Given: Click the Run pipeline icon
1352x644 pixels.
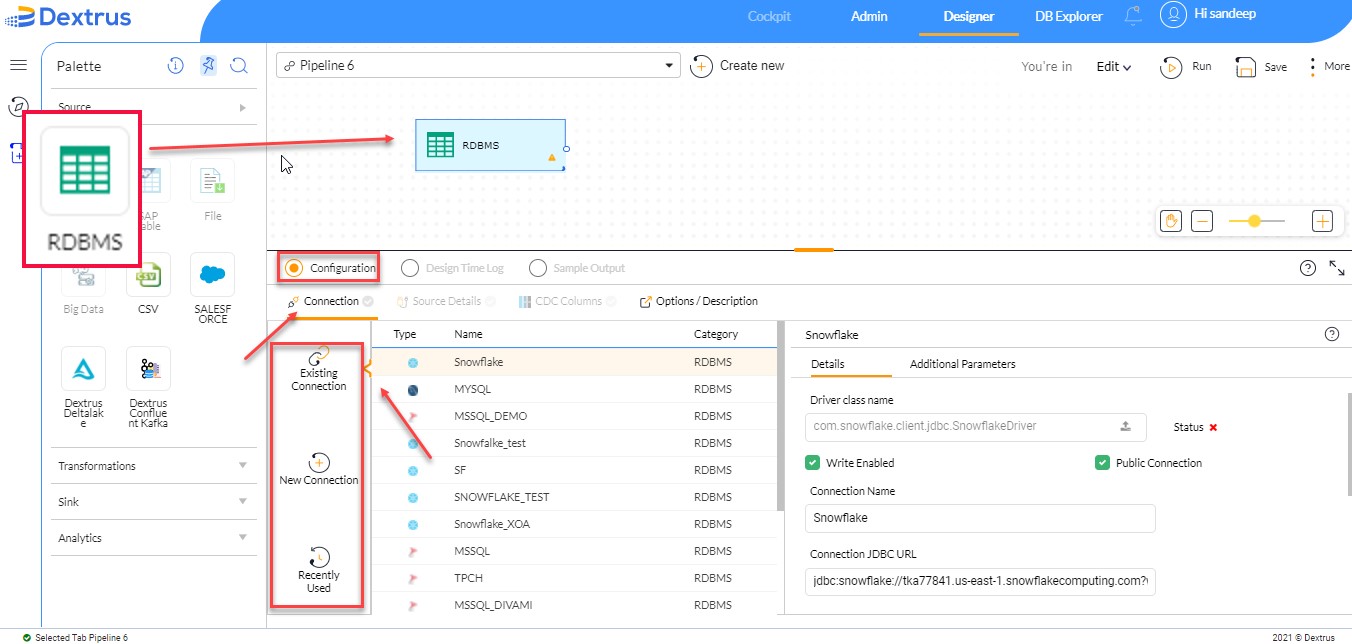Looking at the screenshot, I should (1170, 67).
